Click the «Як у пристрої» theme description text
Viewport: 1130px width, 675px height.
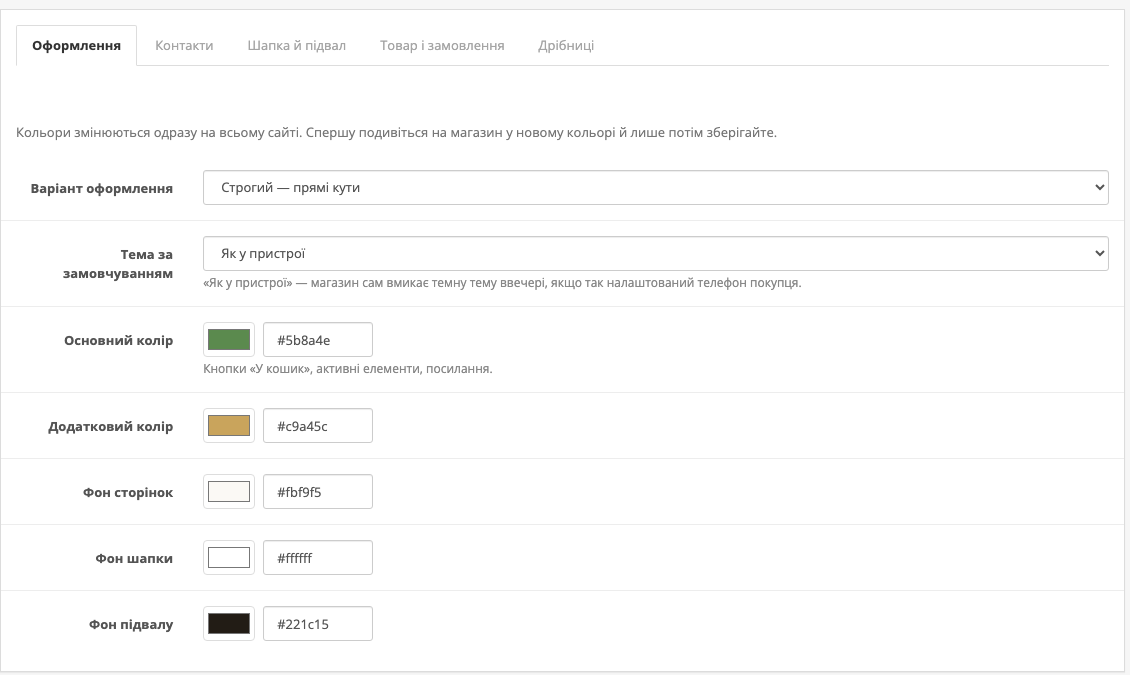(502, 283)
